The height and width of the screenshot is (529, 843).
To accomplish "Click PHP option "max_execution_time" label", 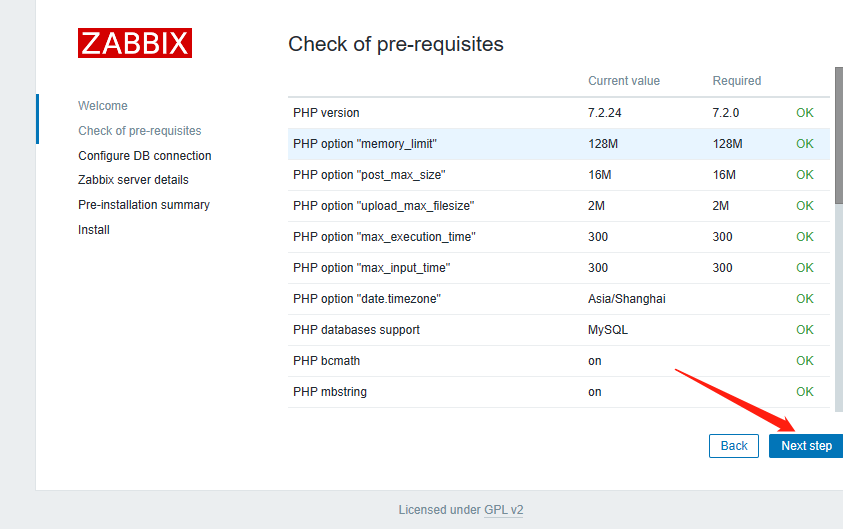I will point(384,237).
